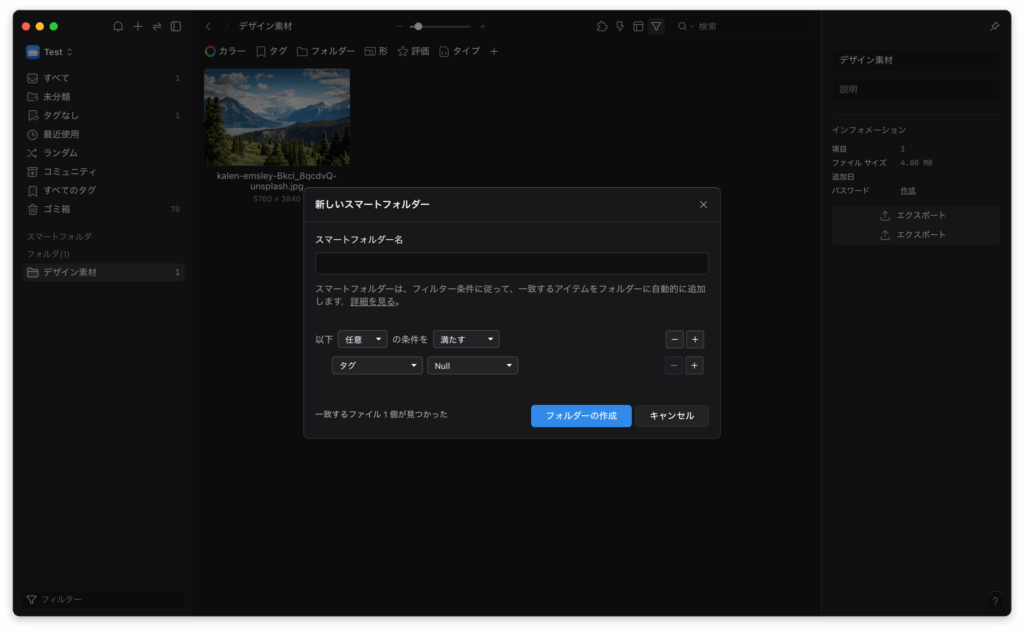Click the notification bell icon
1024x632 pixels.
[x=118, y=26]
